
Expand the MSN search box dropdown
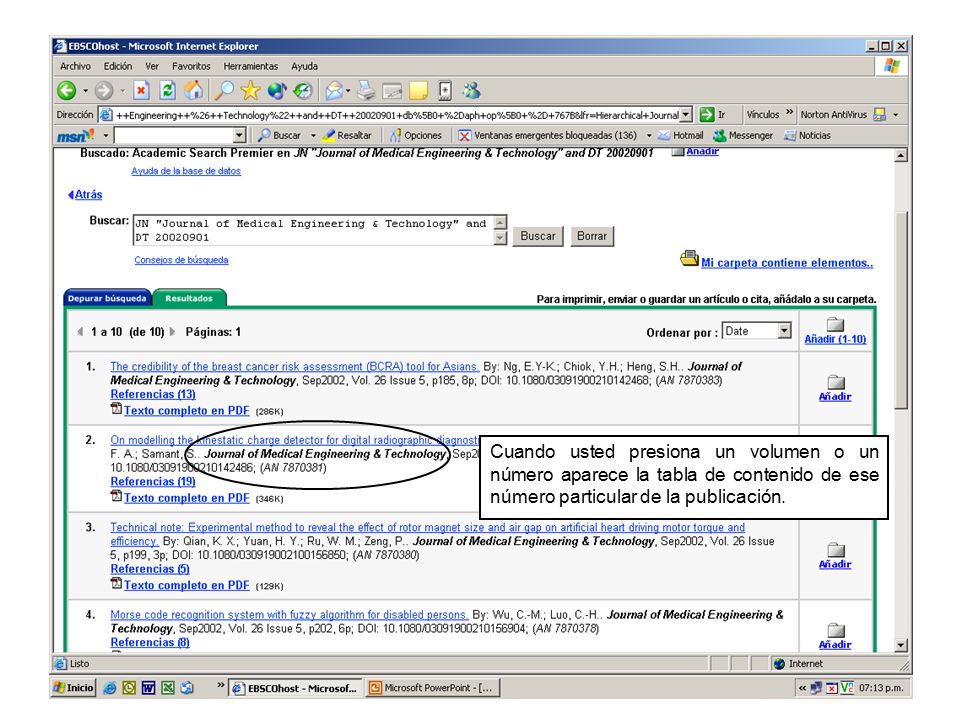pyautogui.click(x=239, y=135)
